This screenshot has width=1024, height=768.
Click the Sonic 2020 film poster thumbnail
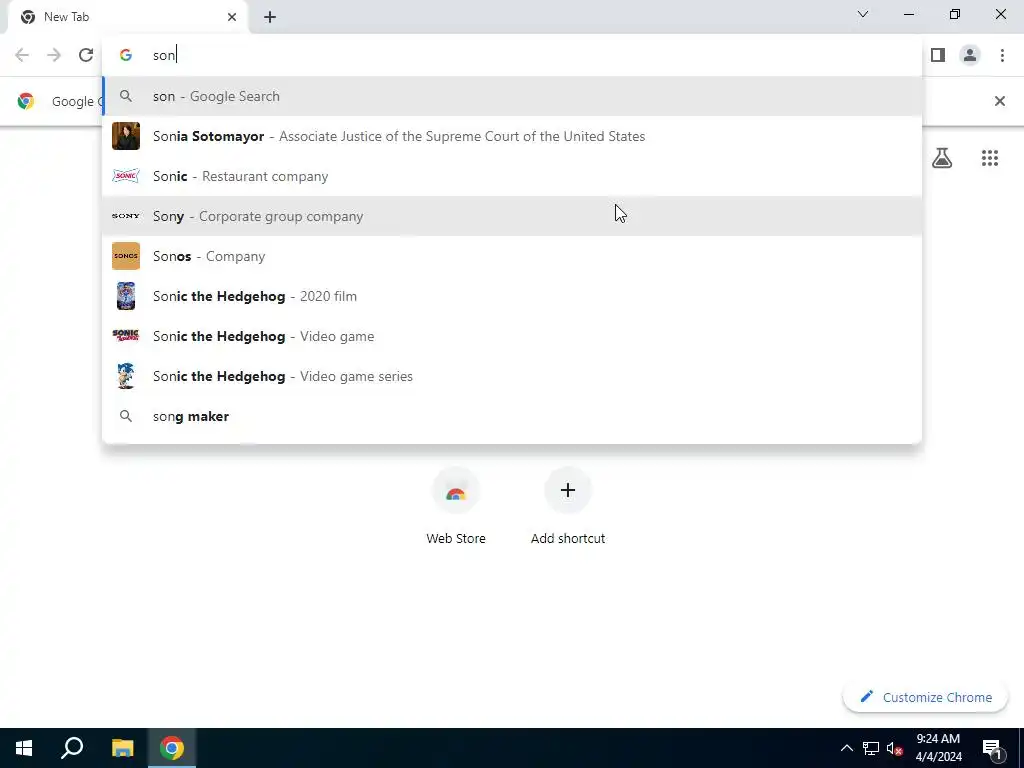pos(126,296)
